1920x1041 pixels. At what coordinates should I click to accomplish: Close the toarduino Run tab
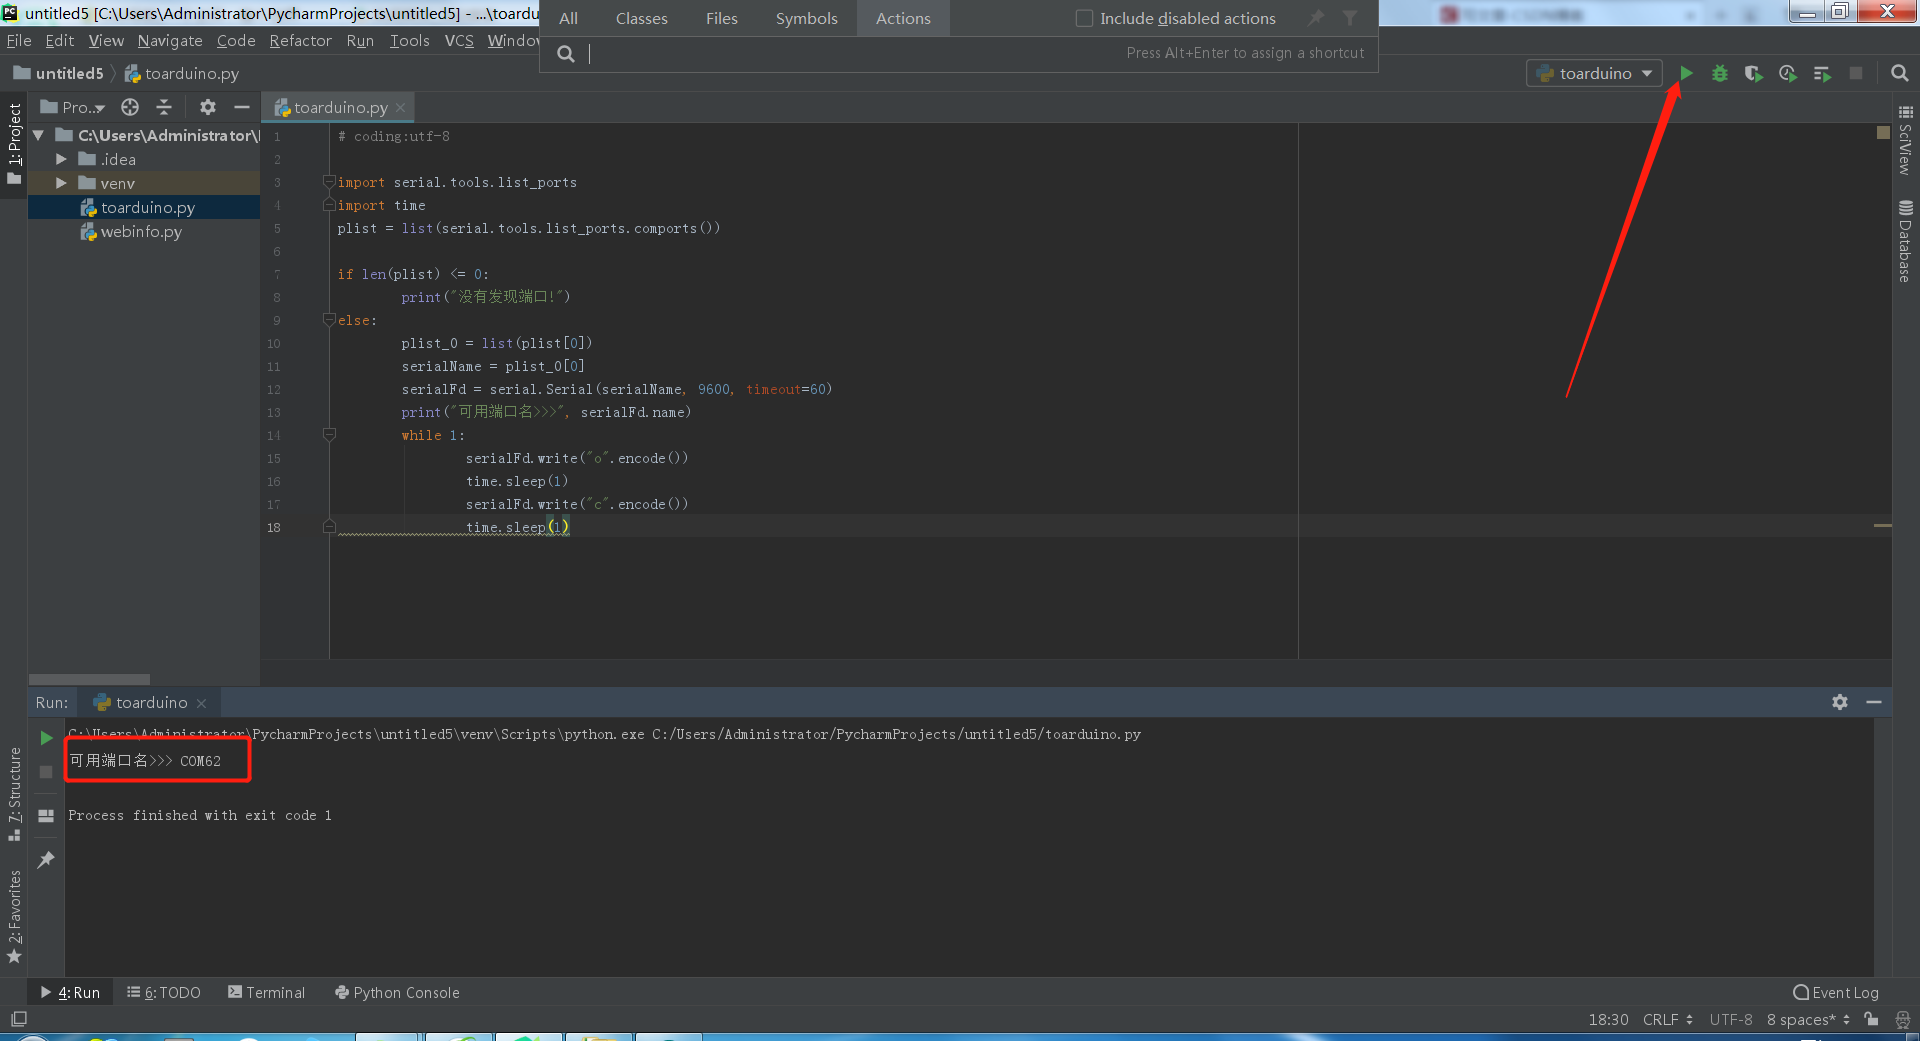201,703
